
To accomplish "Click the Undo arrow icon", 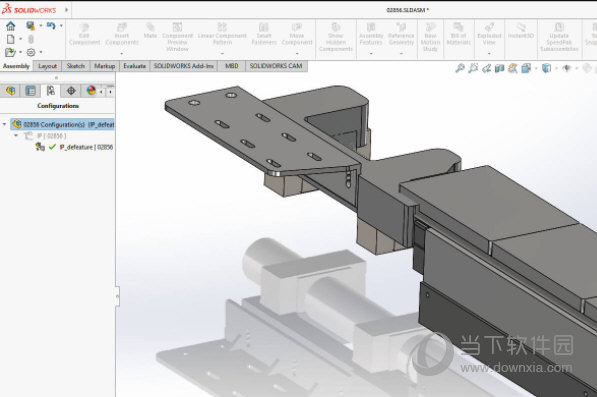I will (x=51, y=26).
